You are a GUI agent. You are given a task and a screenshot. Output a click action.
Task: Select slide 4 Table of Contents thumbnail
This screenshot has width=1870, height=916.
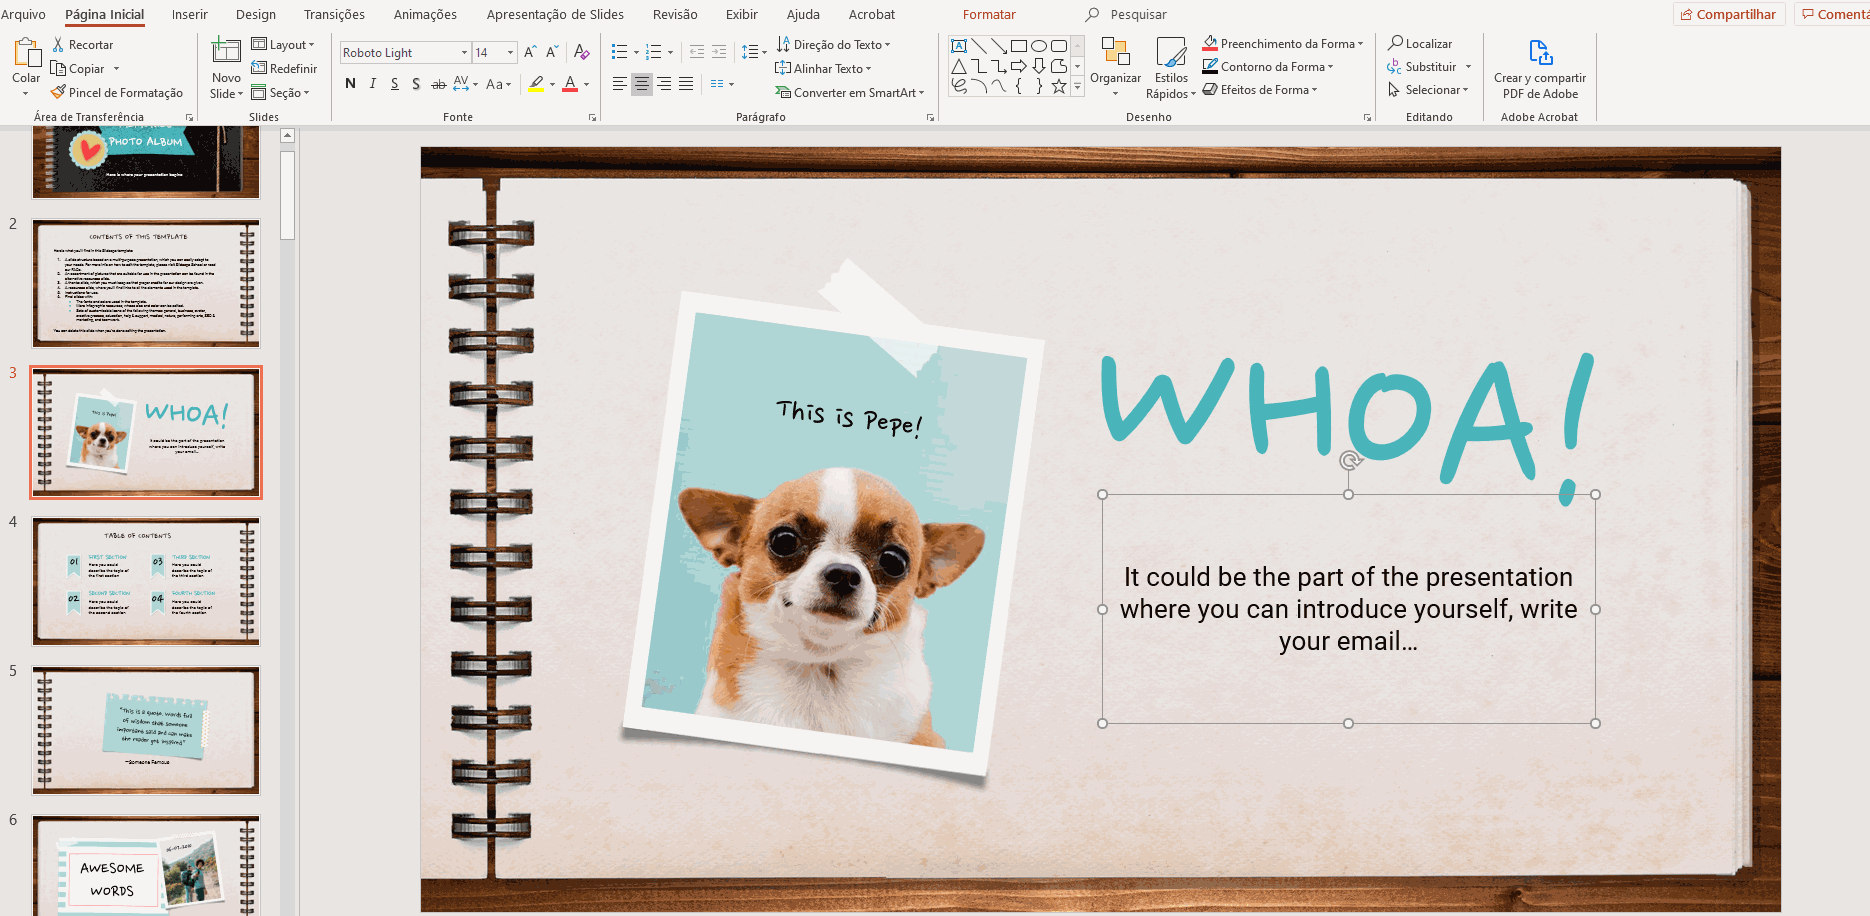pos(146,581)
